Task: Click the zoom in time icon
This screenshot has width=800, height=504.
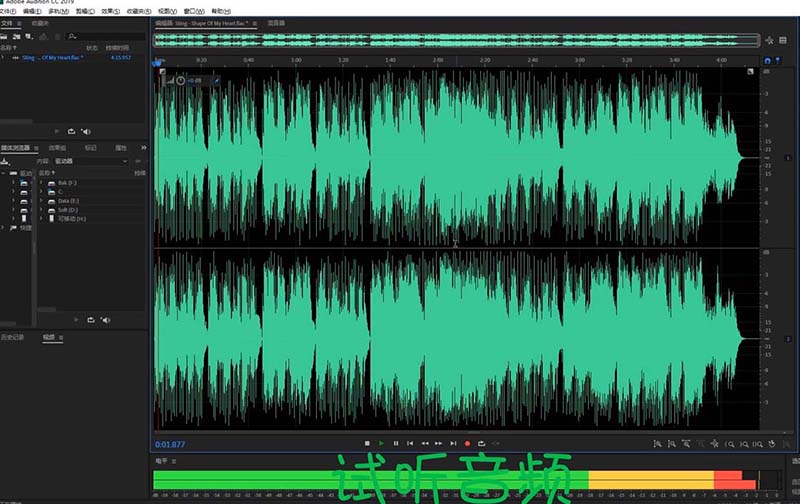Action: pos(686,444)
